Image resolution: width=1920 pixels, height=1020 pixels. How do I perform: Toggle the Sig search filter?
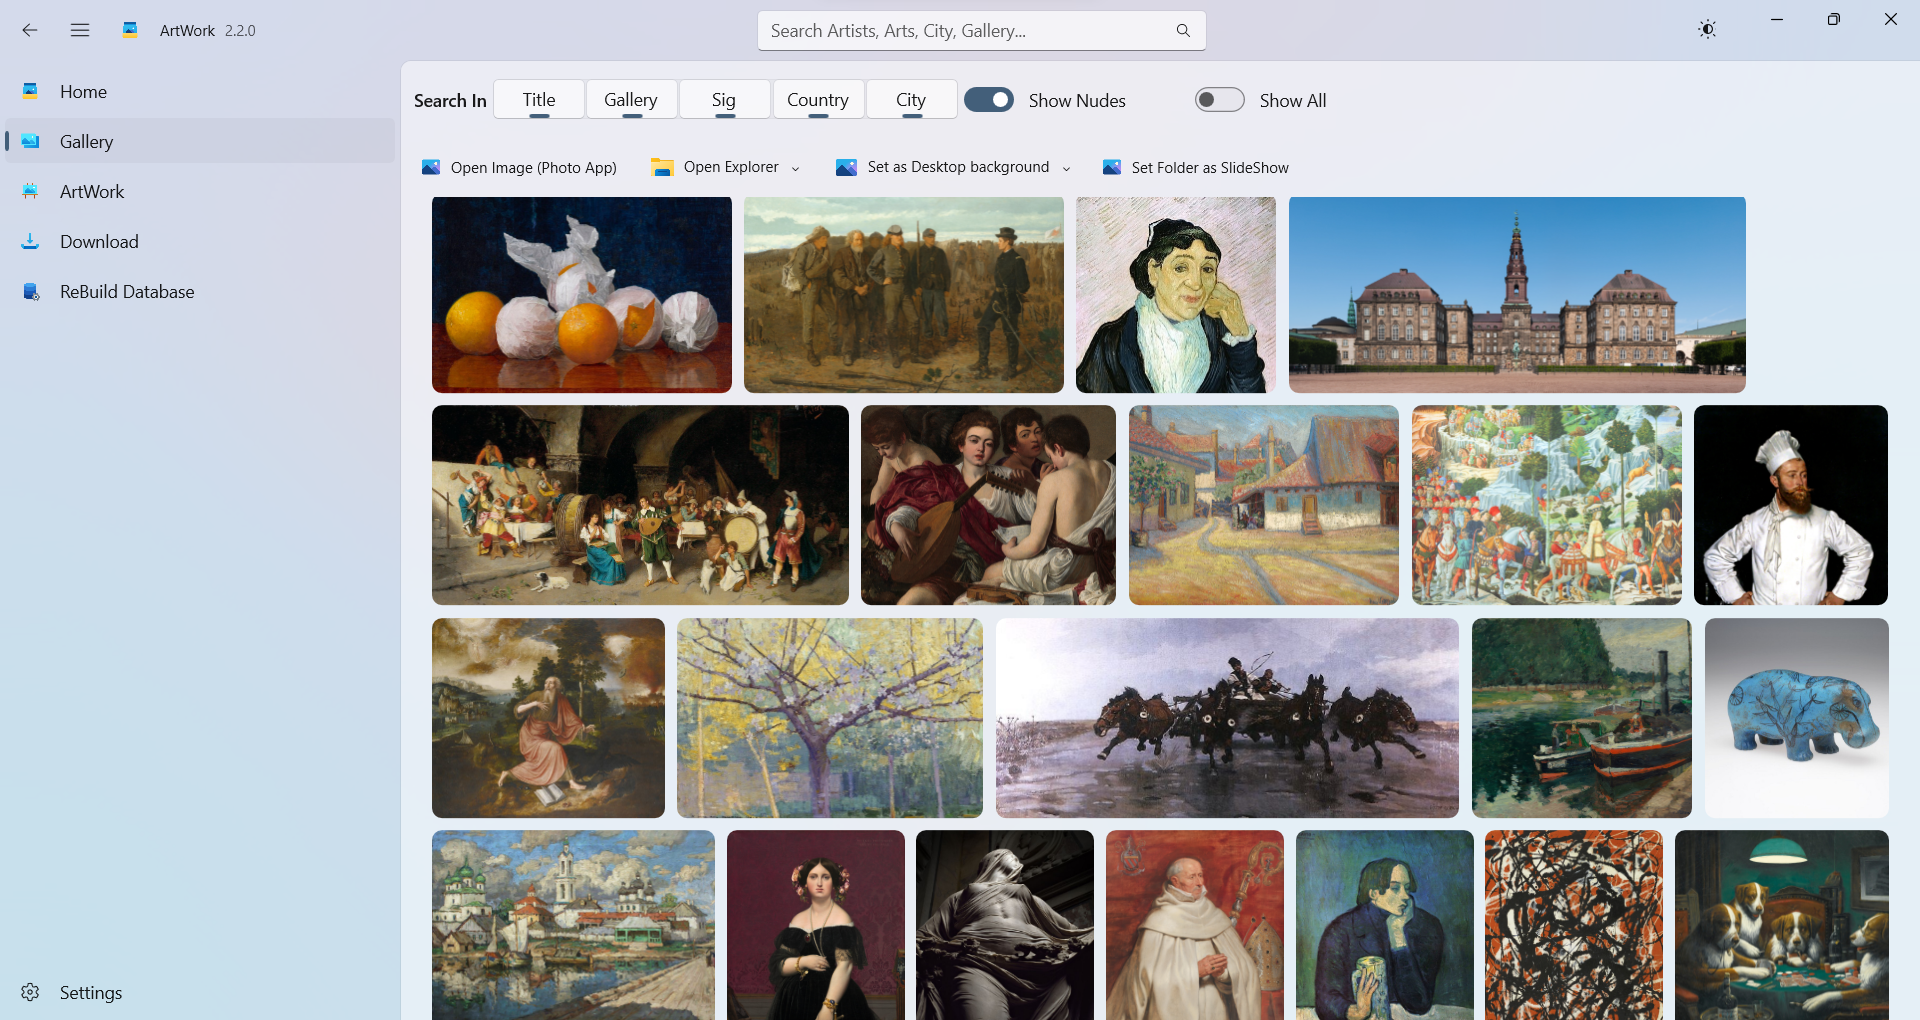pyautogui.click(x=724, y=99)
